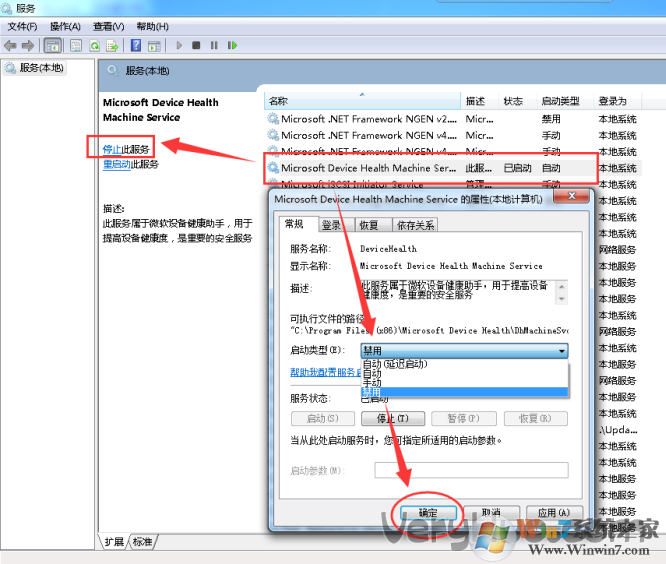
Task: Click the \Upda... cell in the login column
Action: [618, 430]
